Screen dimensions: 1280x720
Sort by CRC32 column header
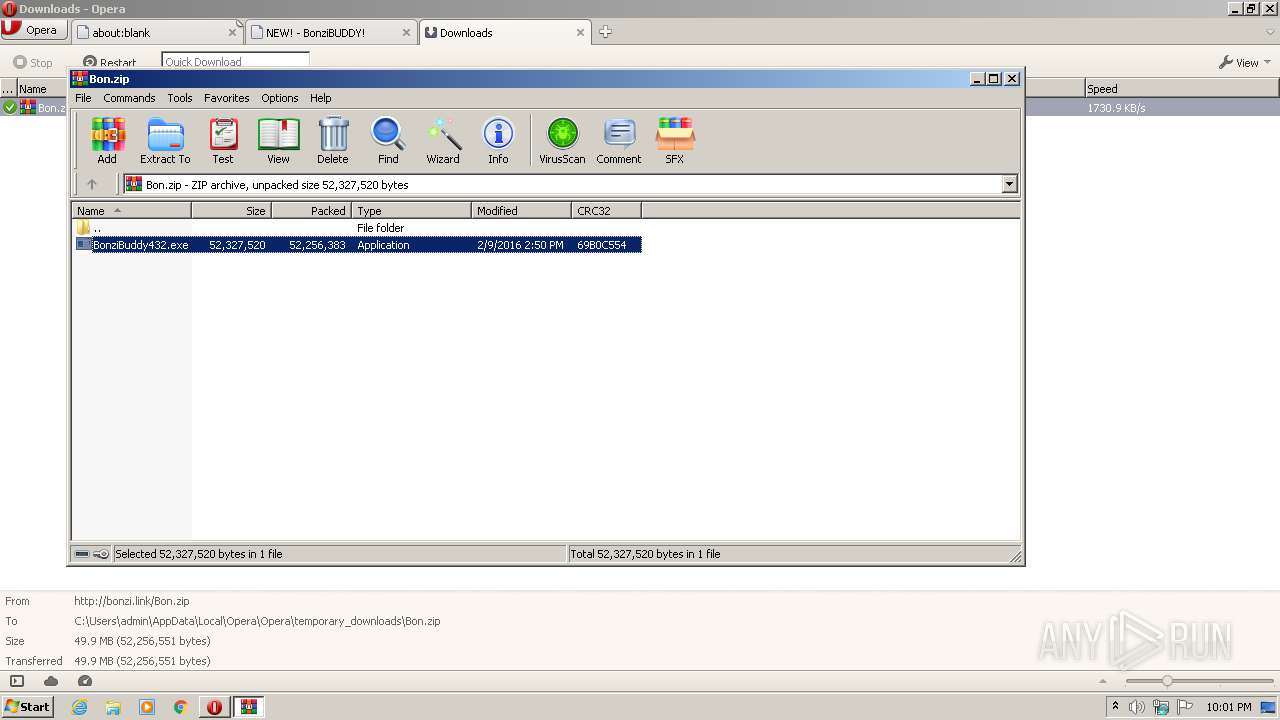pyautogui.click(x=607, y=211)
